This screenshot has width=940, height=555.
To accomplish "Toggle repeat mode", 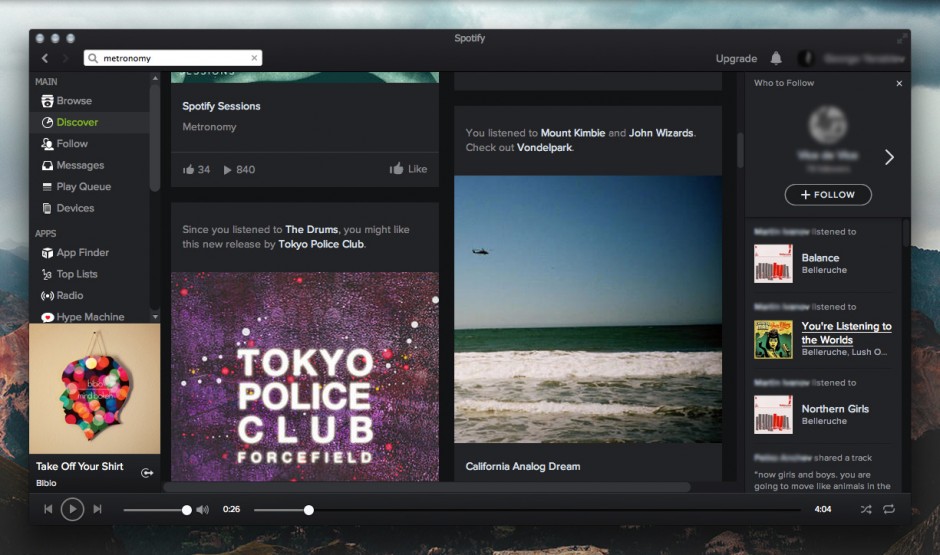I will 889,509.
